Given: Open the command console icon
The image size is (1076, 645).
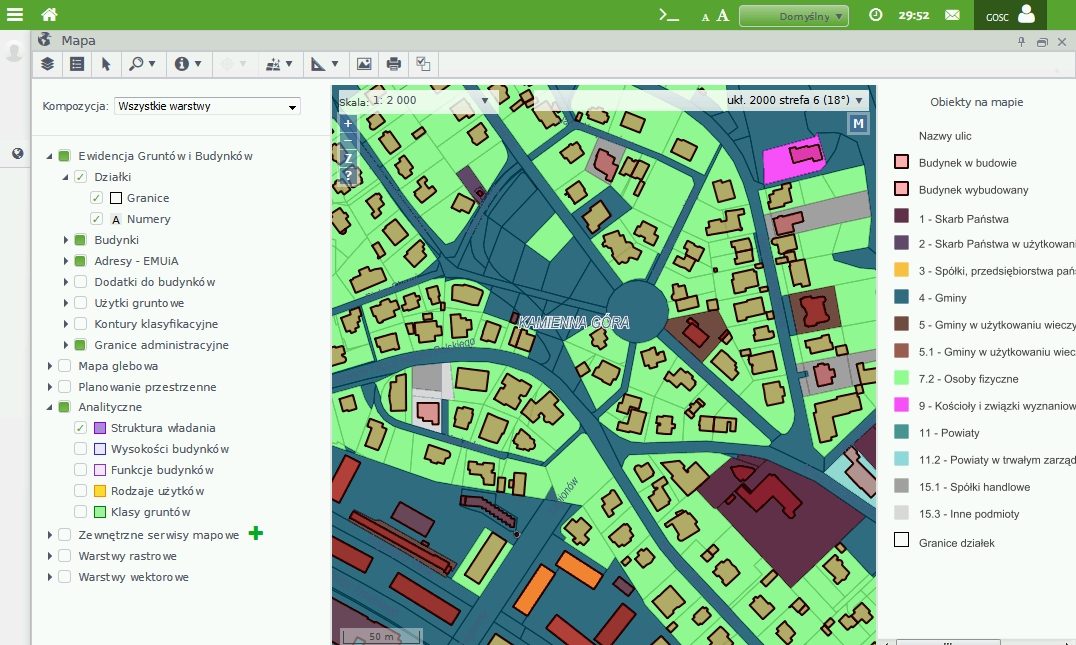Looking at the screenshot, I should coord(668,15).
